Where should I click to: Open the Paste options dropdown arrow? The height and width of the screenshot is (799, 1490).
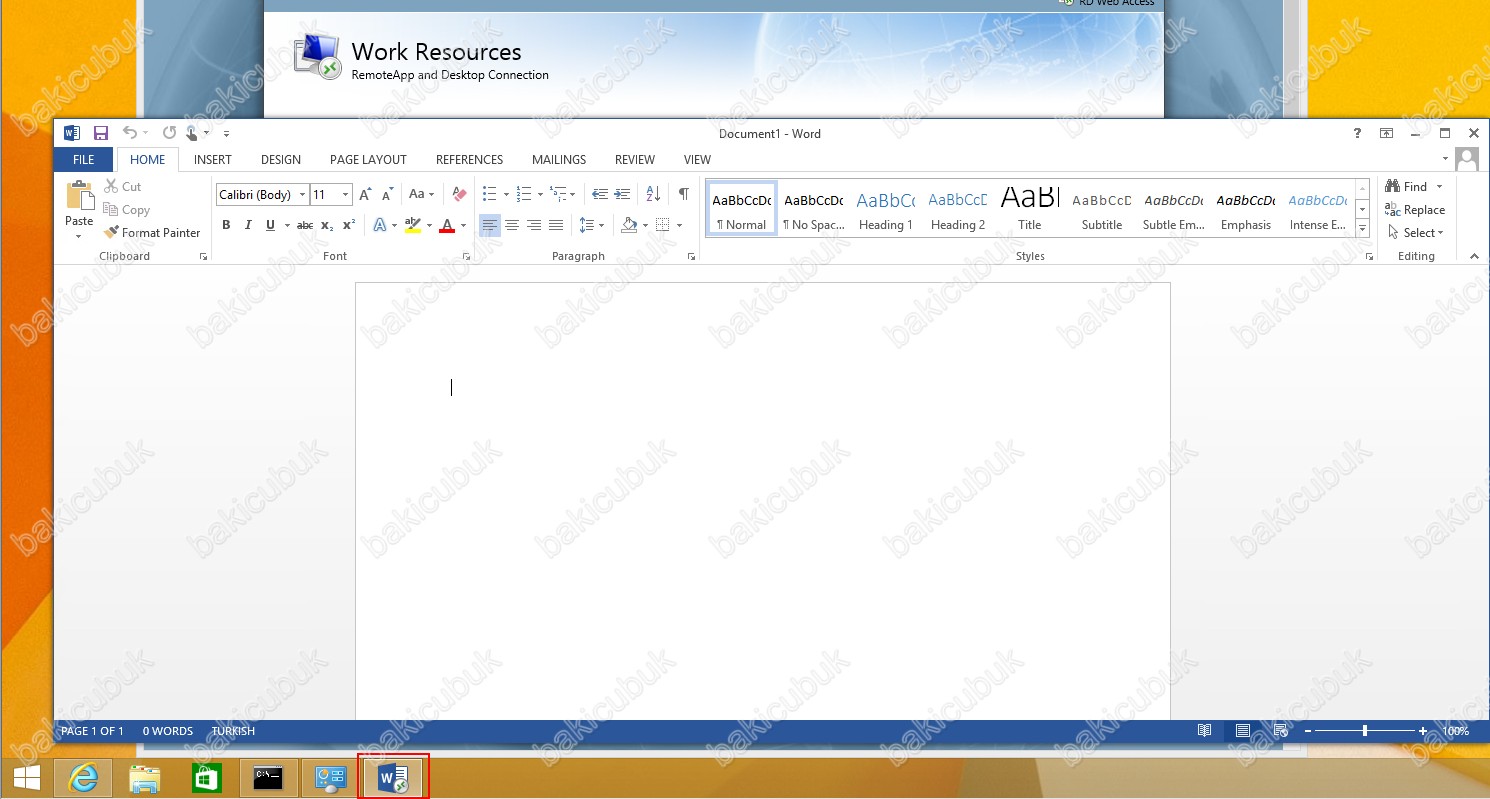[79, 237]
